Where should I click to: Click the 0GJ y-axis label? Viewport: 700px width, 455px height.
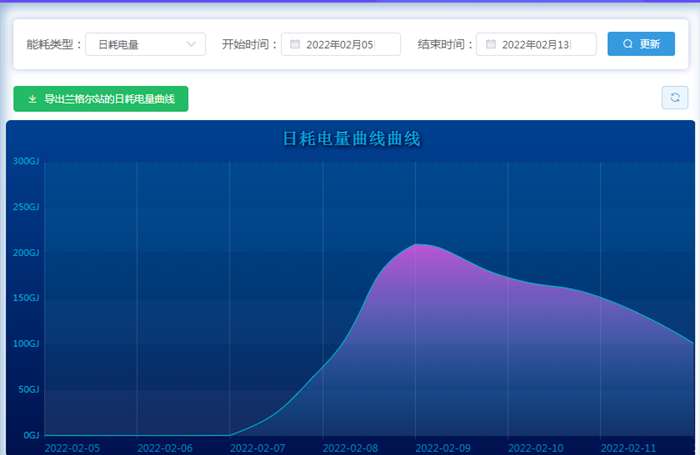pos(31,435)
